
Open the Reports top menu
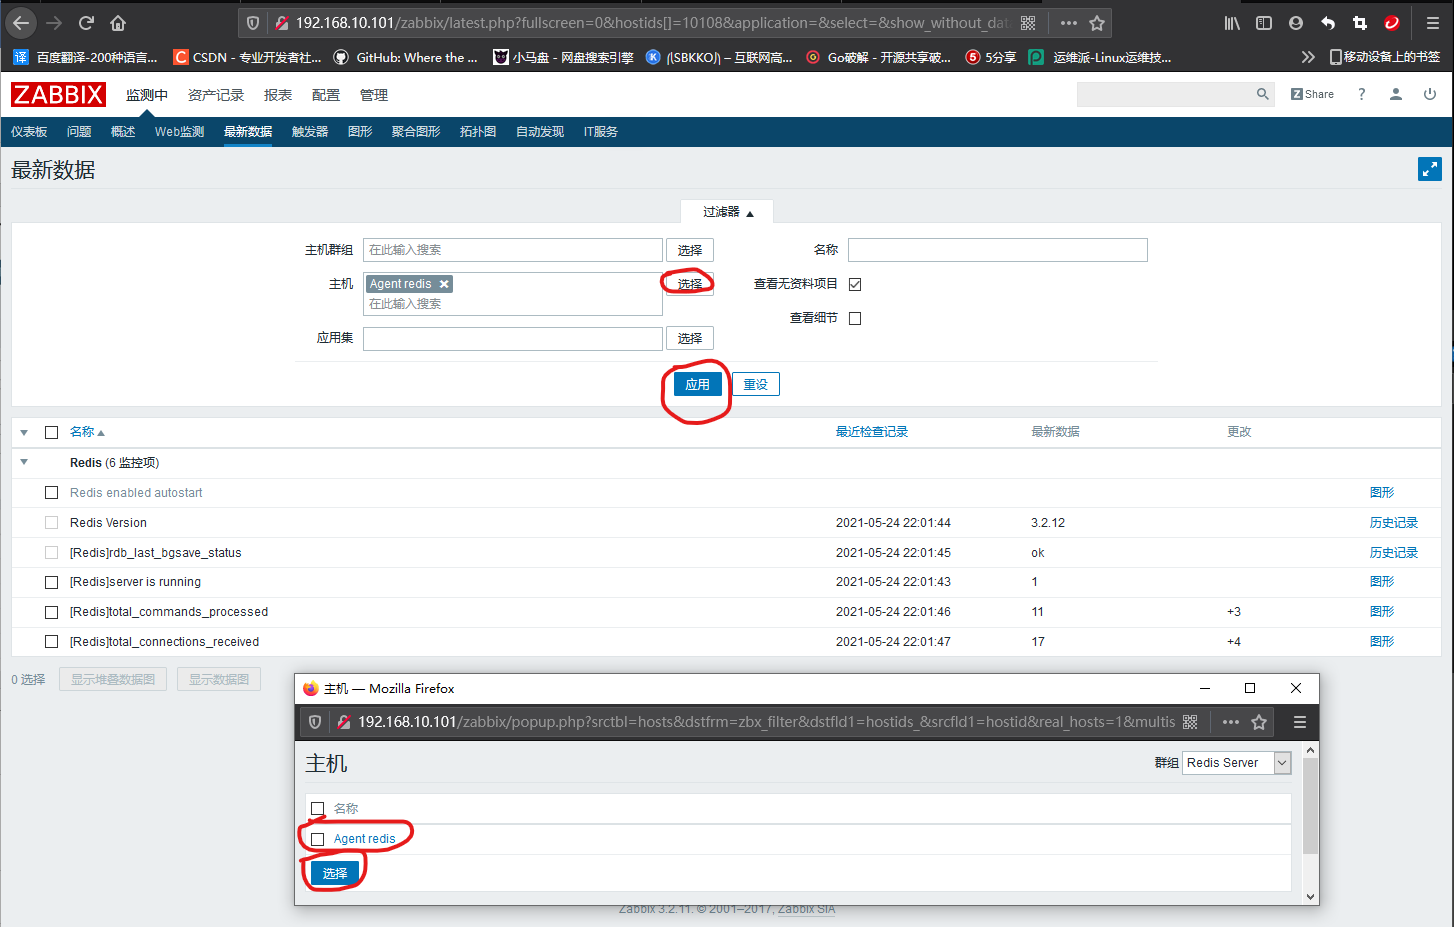click(278, 95)
